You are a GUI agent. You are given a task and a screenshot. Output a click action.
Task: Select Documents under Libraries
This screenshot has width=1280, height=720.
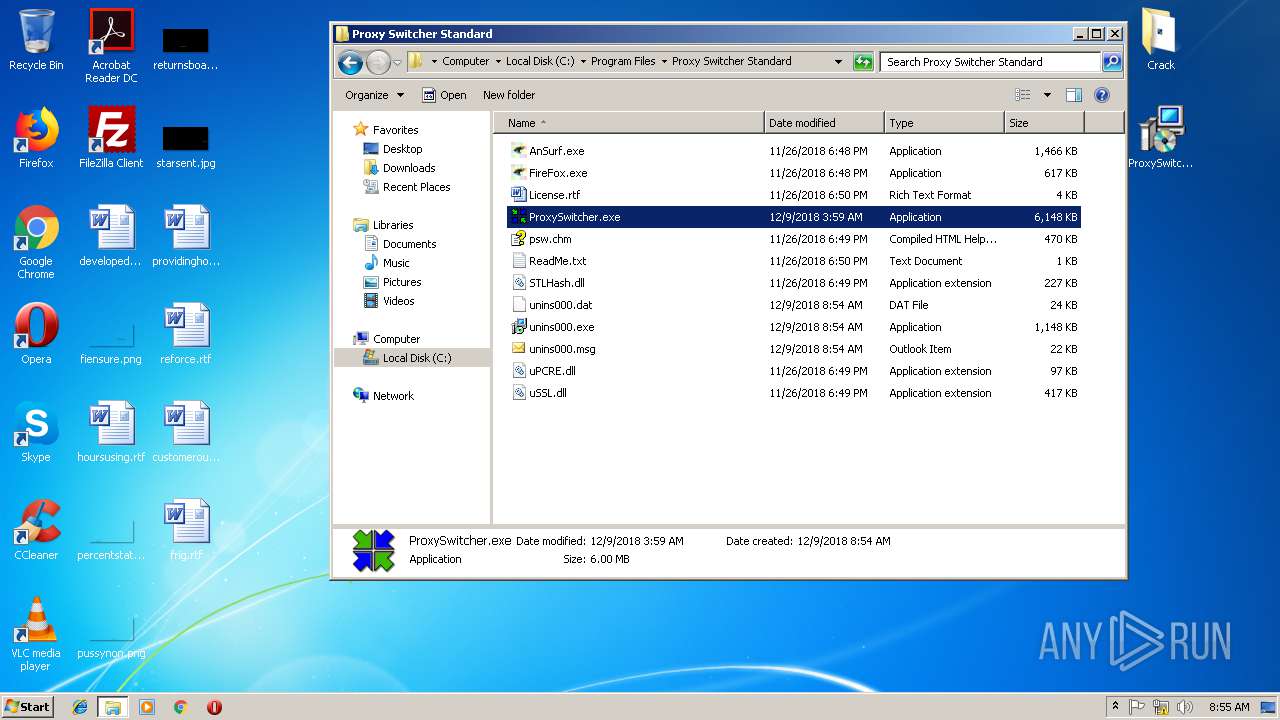tap(409, 244)
